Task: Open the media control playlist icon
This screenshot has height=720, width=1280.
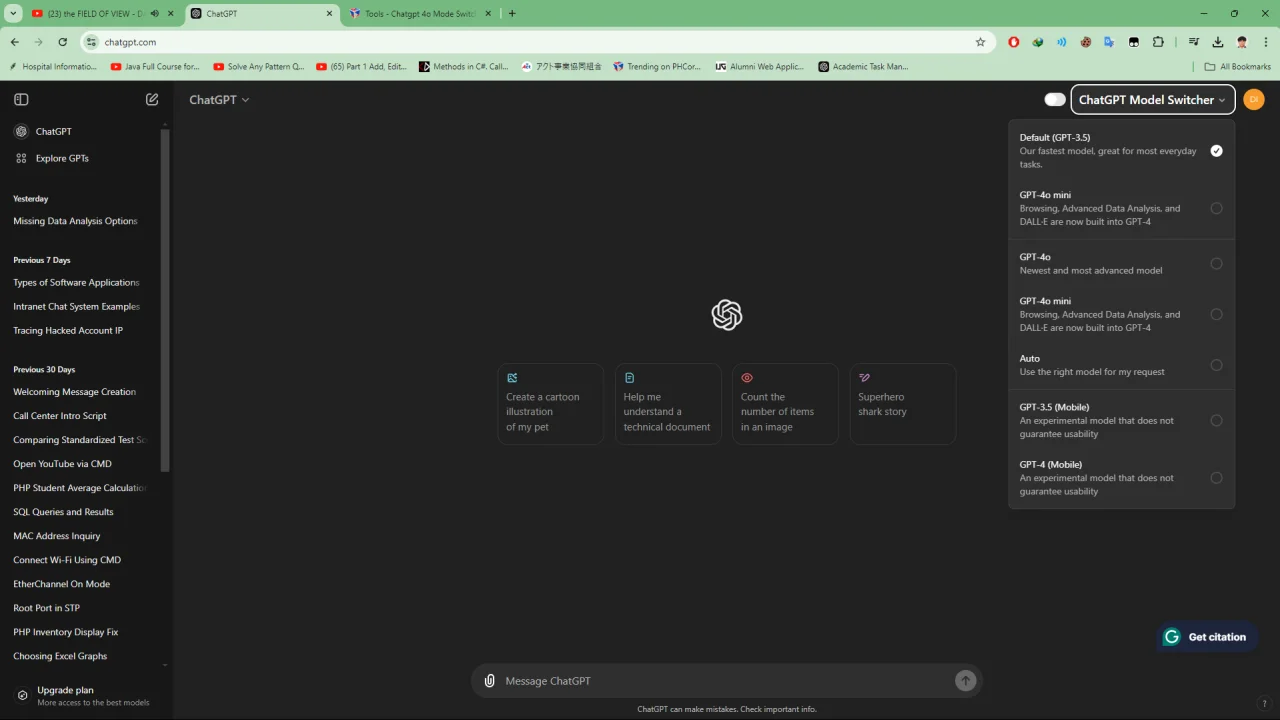Action: click(x=1194, y=42)
